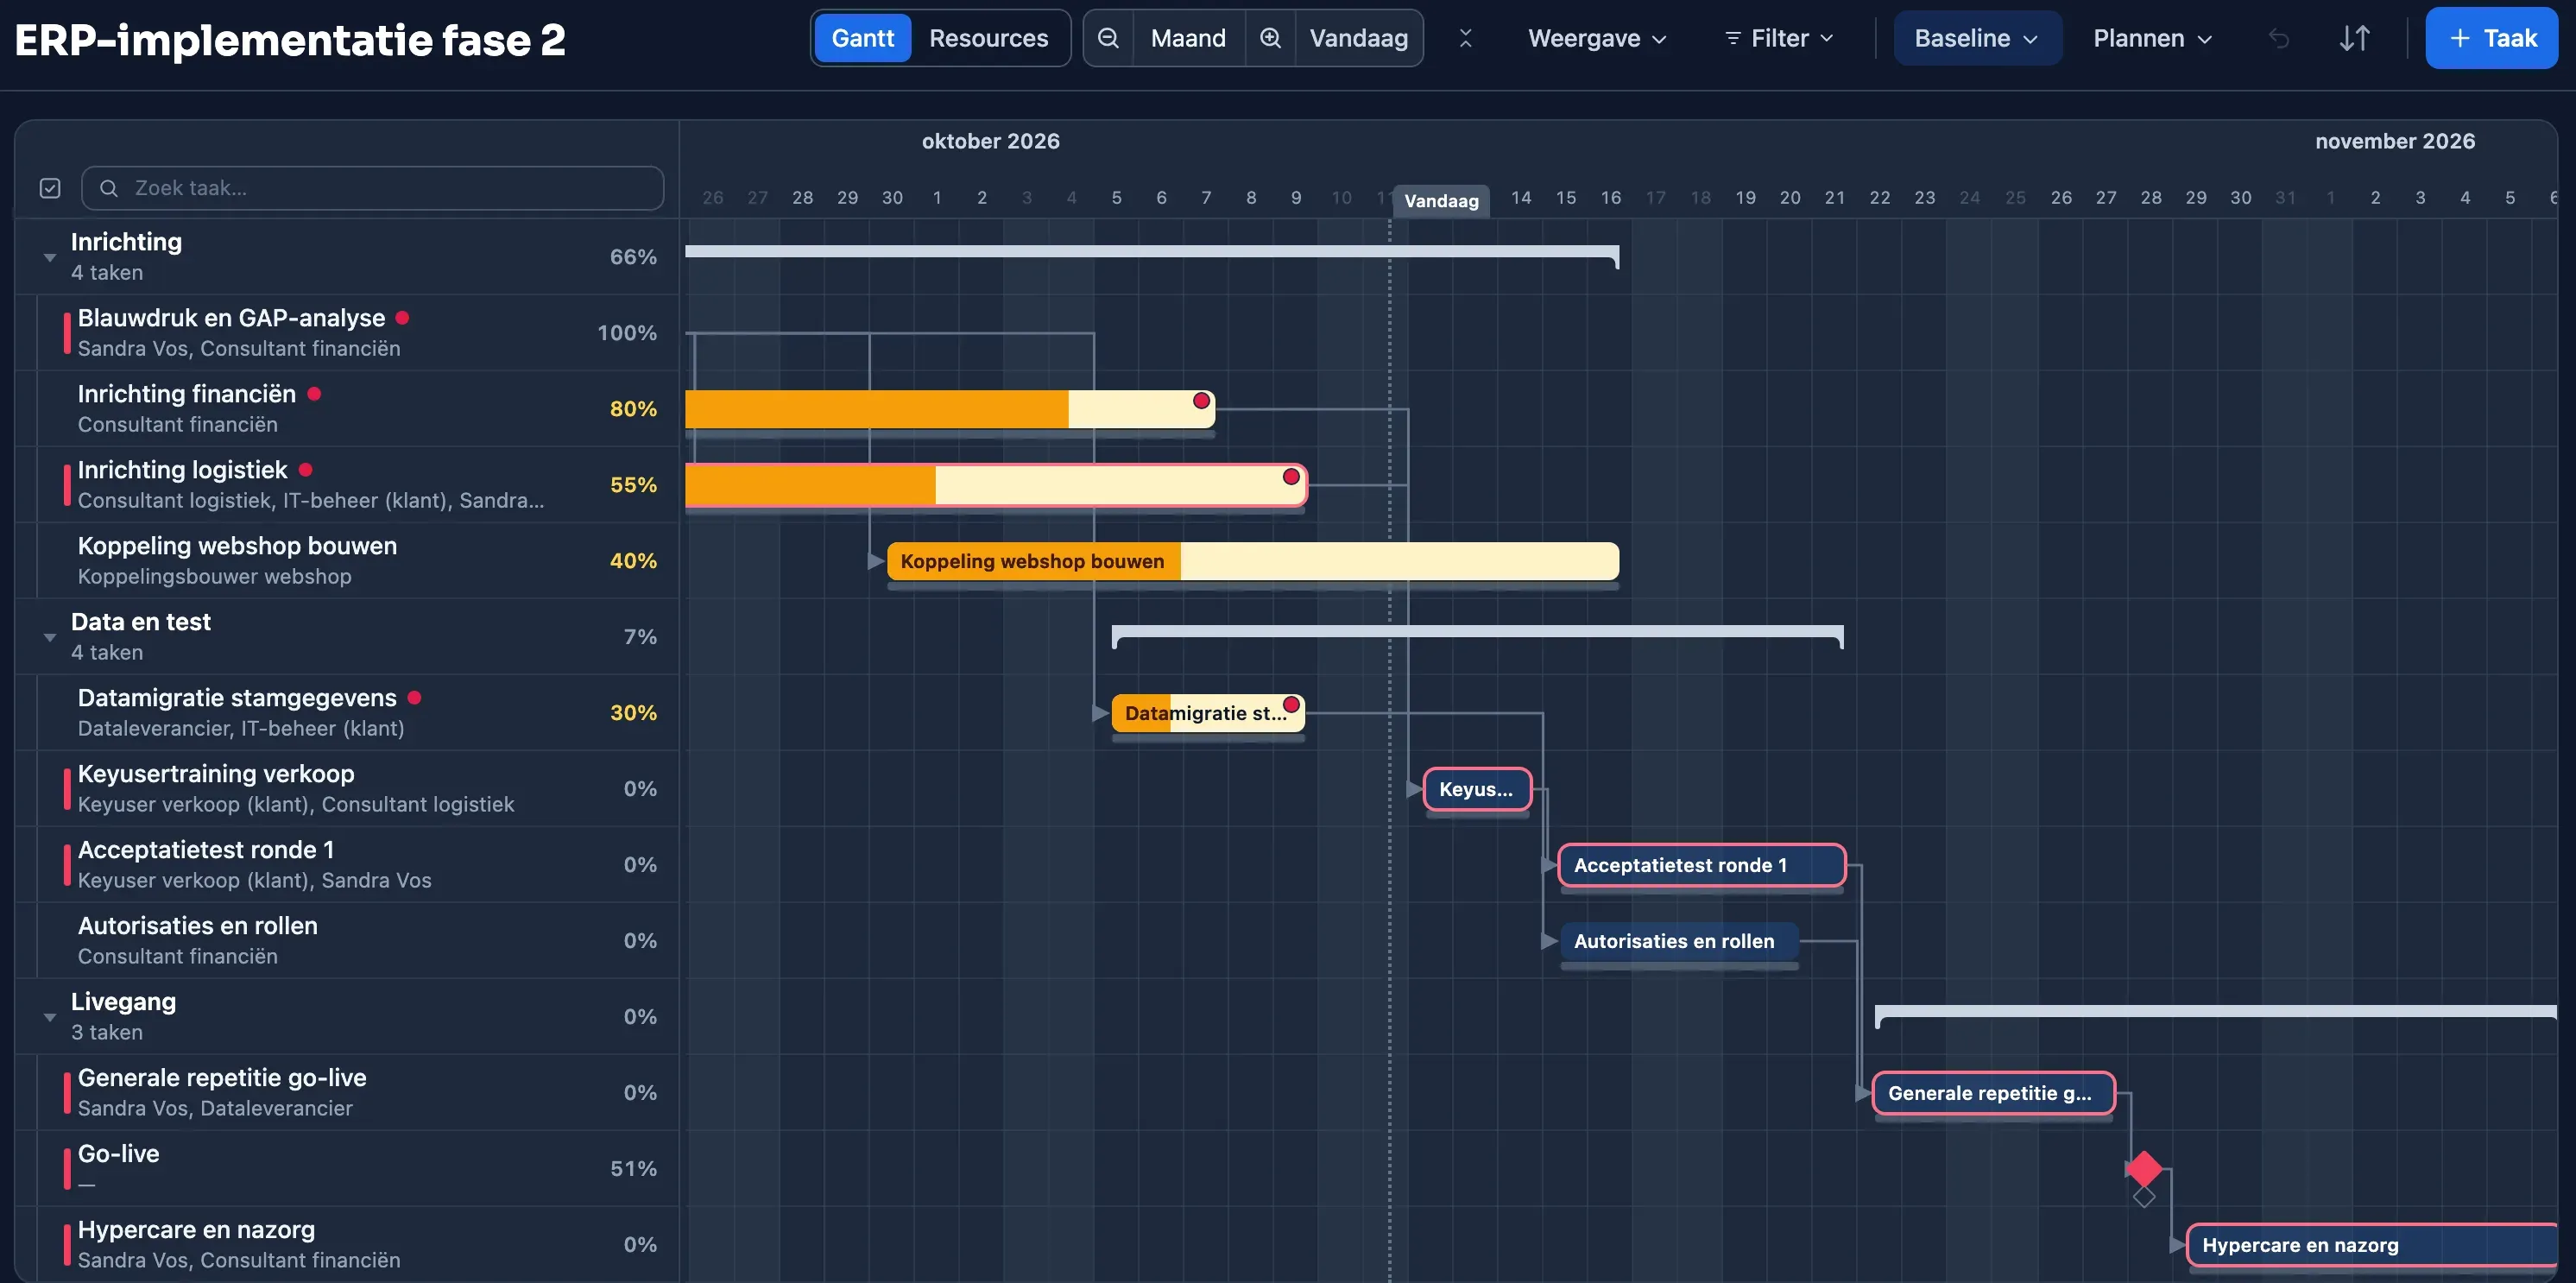Jump to today with Vandaag button
This screenshot has width=2576, height=1283.
pyautogui.click(x=1358, y=38)
